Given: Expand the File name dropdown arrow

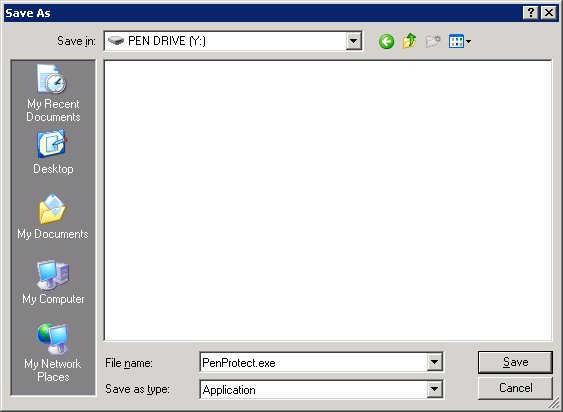Looking at the screenshot, I should pos(434,362).
